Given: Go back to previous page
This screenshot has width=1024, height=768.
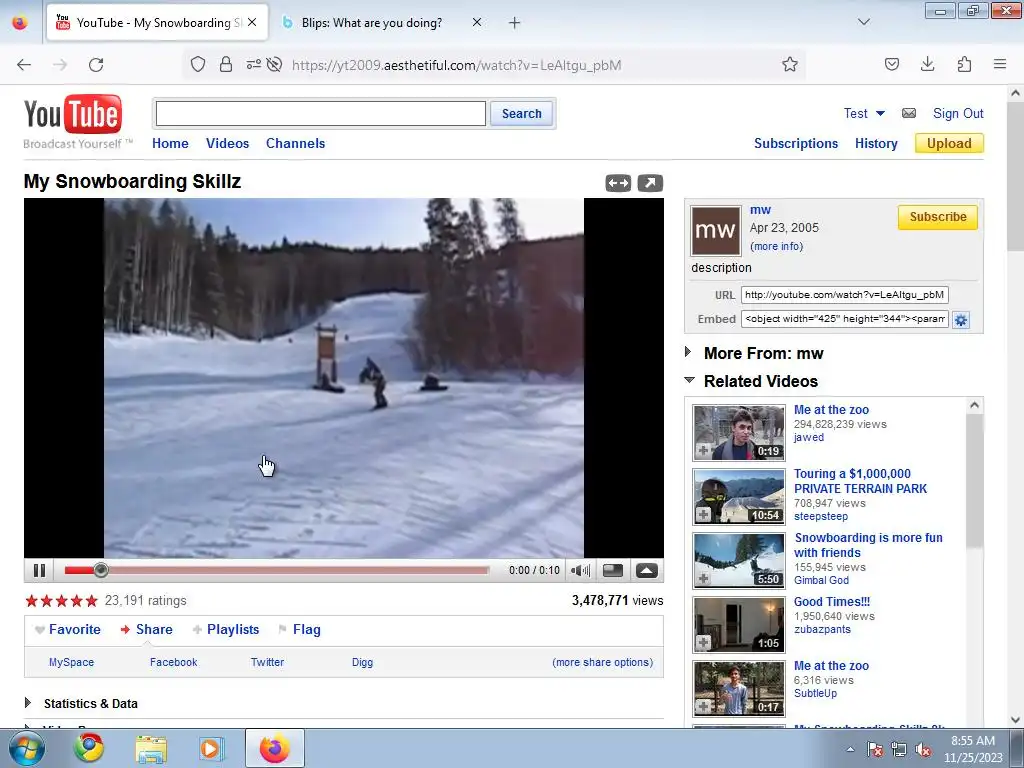Looking at the screenshot, I should (x=24, y=64).
